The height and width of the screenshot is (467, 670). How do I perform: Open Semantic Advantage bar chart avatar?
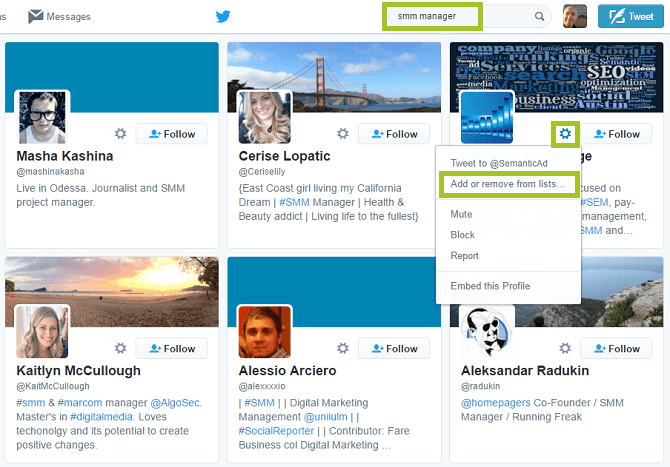[x=487, y=117]
